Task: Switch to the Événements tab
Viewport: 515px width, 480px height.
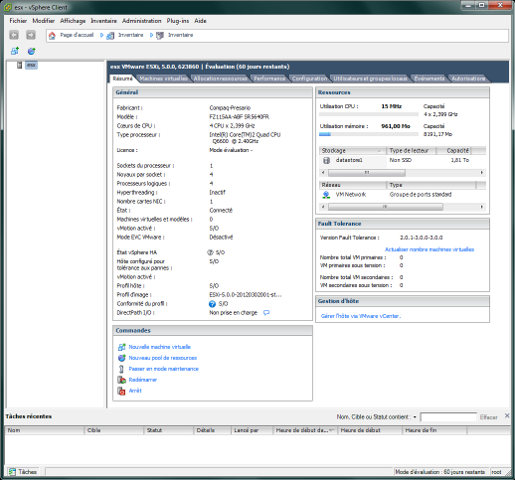Action: 429,79
